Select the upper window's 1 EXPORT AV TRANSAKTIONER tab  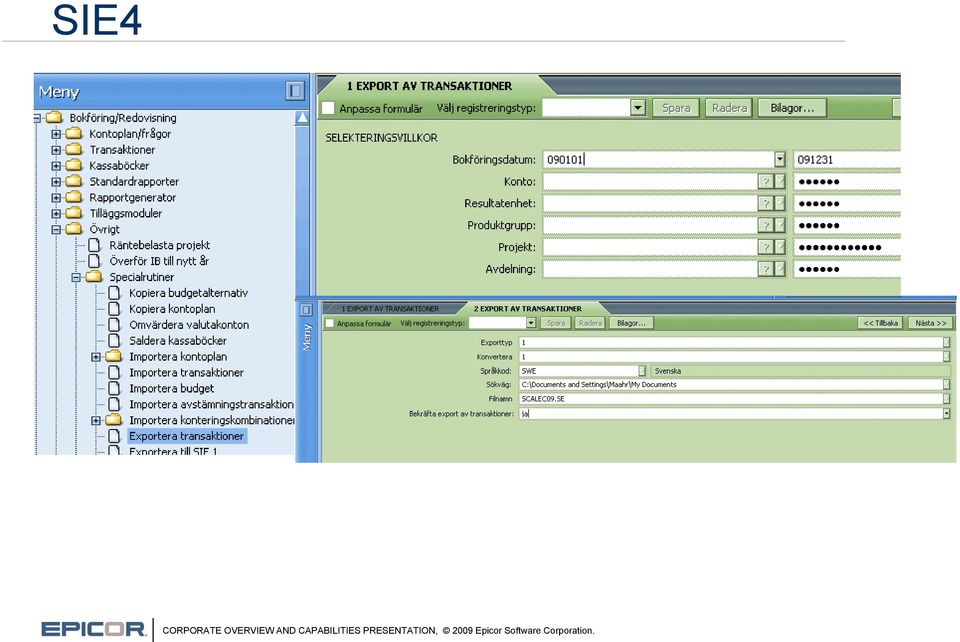point(429,86)
